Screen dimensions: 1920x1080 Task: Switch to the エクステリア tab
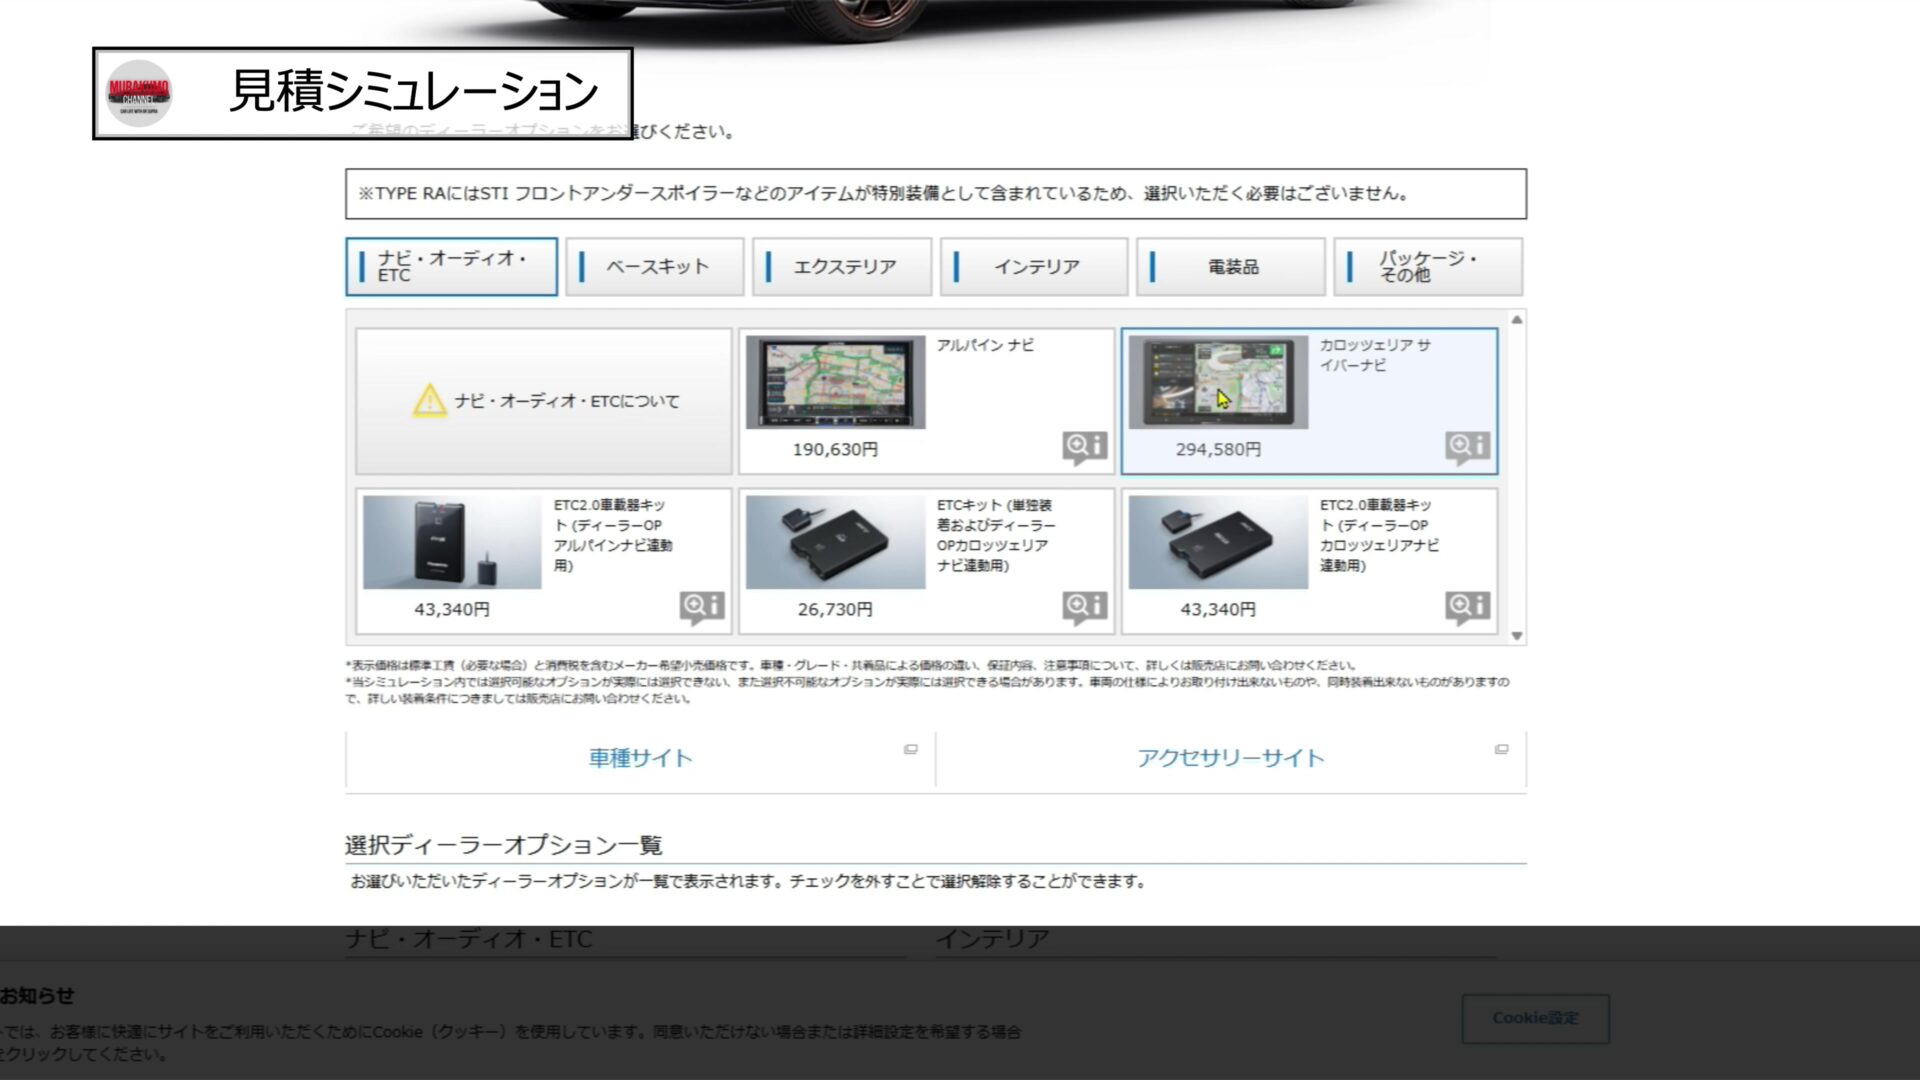point(842,267)
